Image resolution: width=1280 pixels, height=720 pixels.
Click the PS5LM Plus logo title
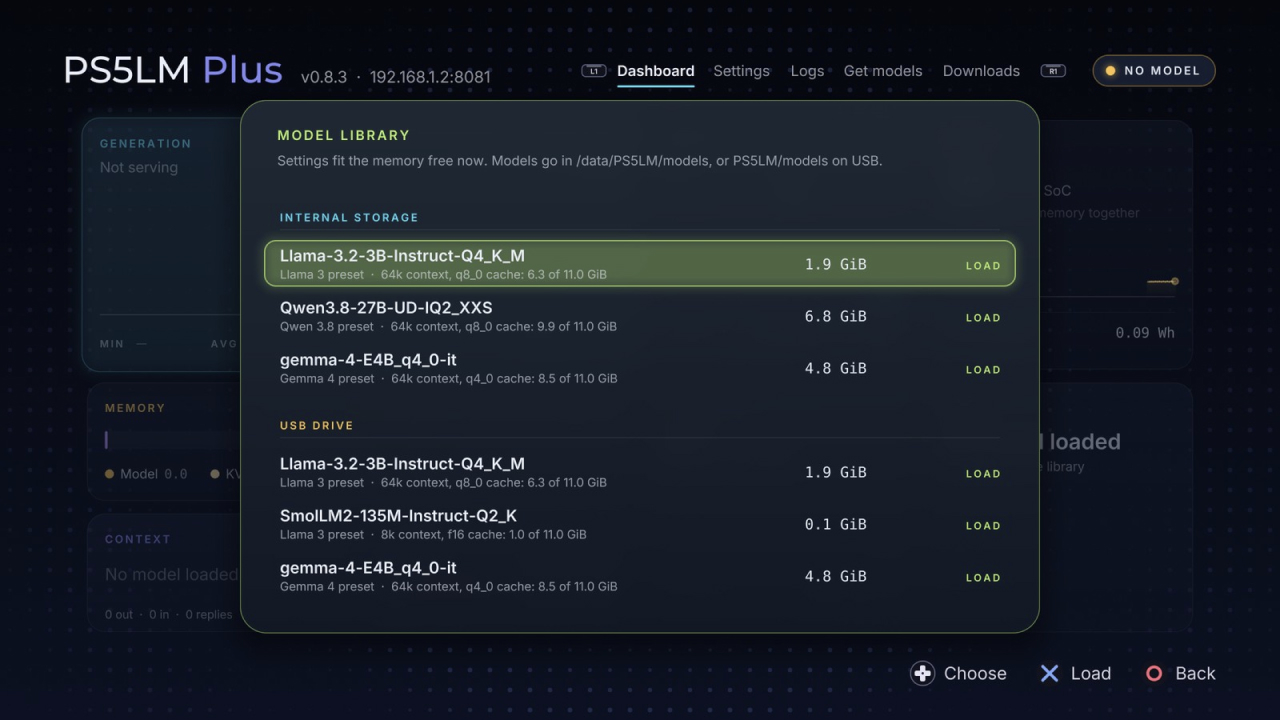173,70
